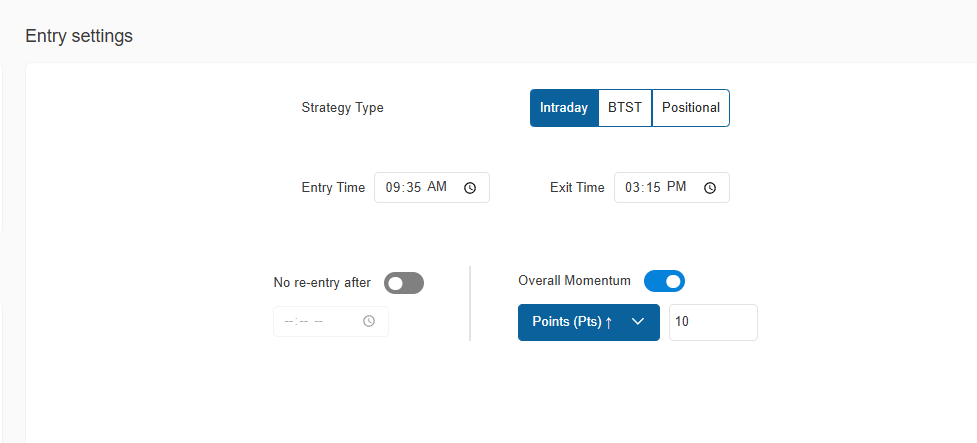Screen dimensions: 977x443
Task: Click the Overall Momentum label
Action: point(575,281)
